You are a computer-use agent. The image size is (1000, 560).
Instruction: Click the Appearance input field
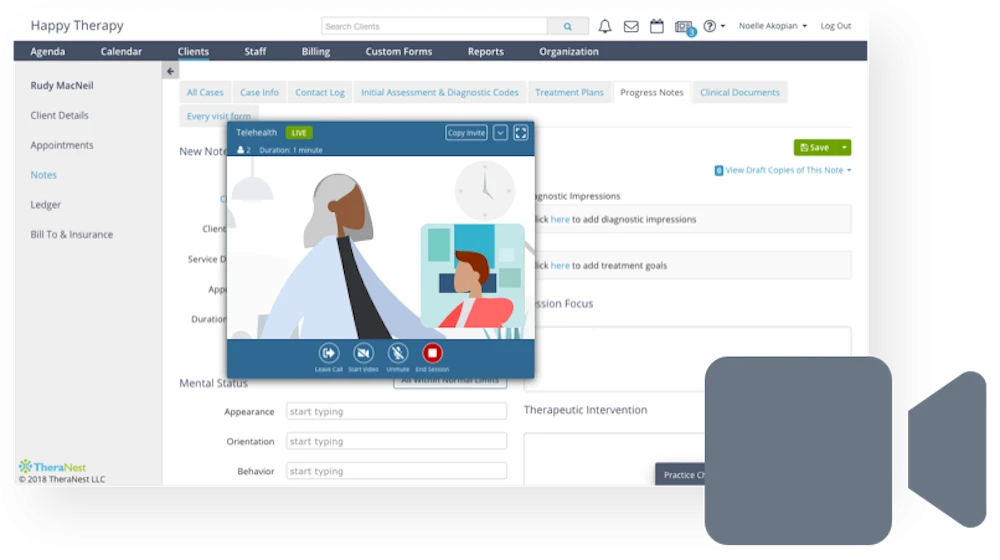click(397, 411)
